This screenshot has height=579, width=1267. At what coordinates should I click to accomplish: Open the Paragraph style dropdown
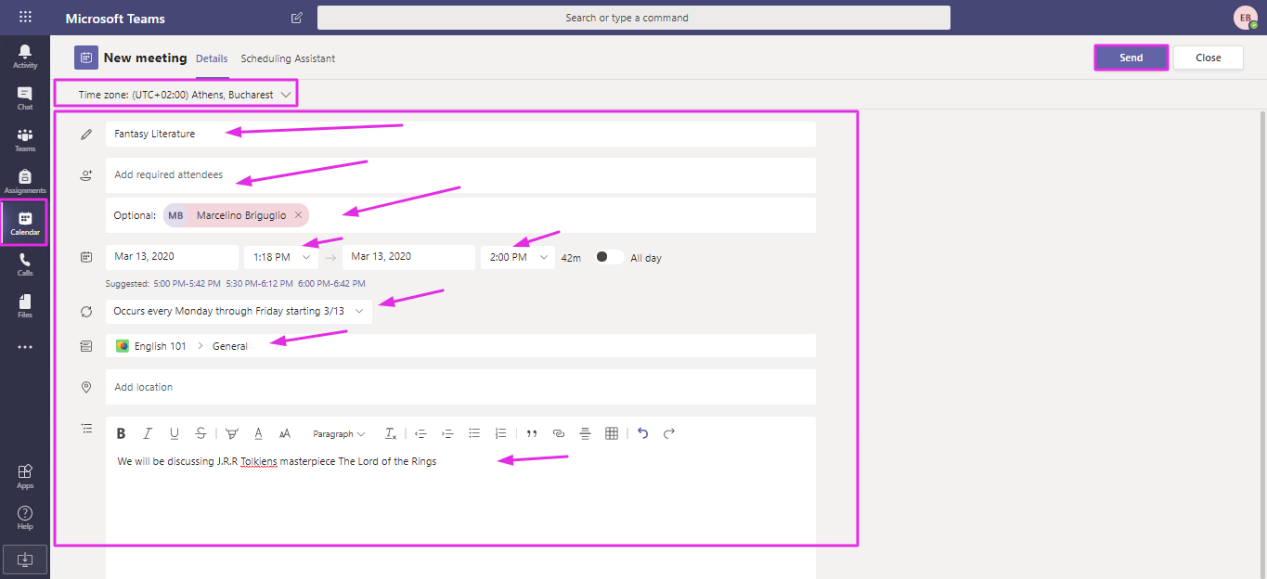(x=339, y=434)
